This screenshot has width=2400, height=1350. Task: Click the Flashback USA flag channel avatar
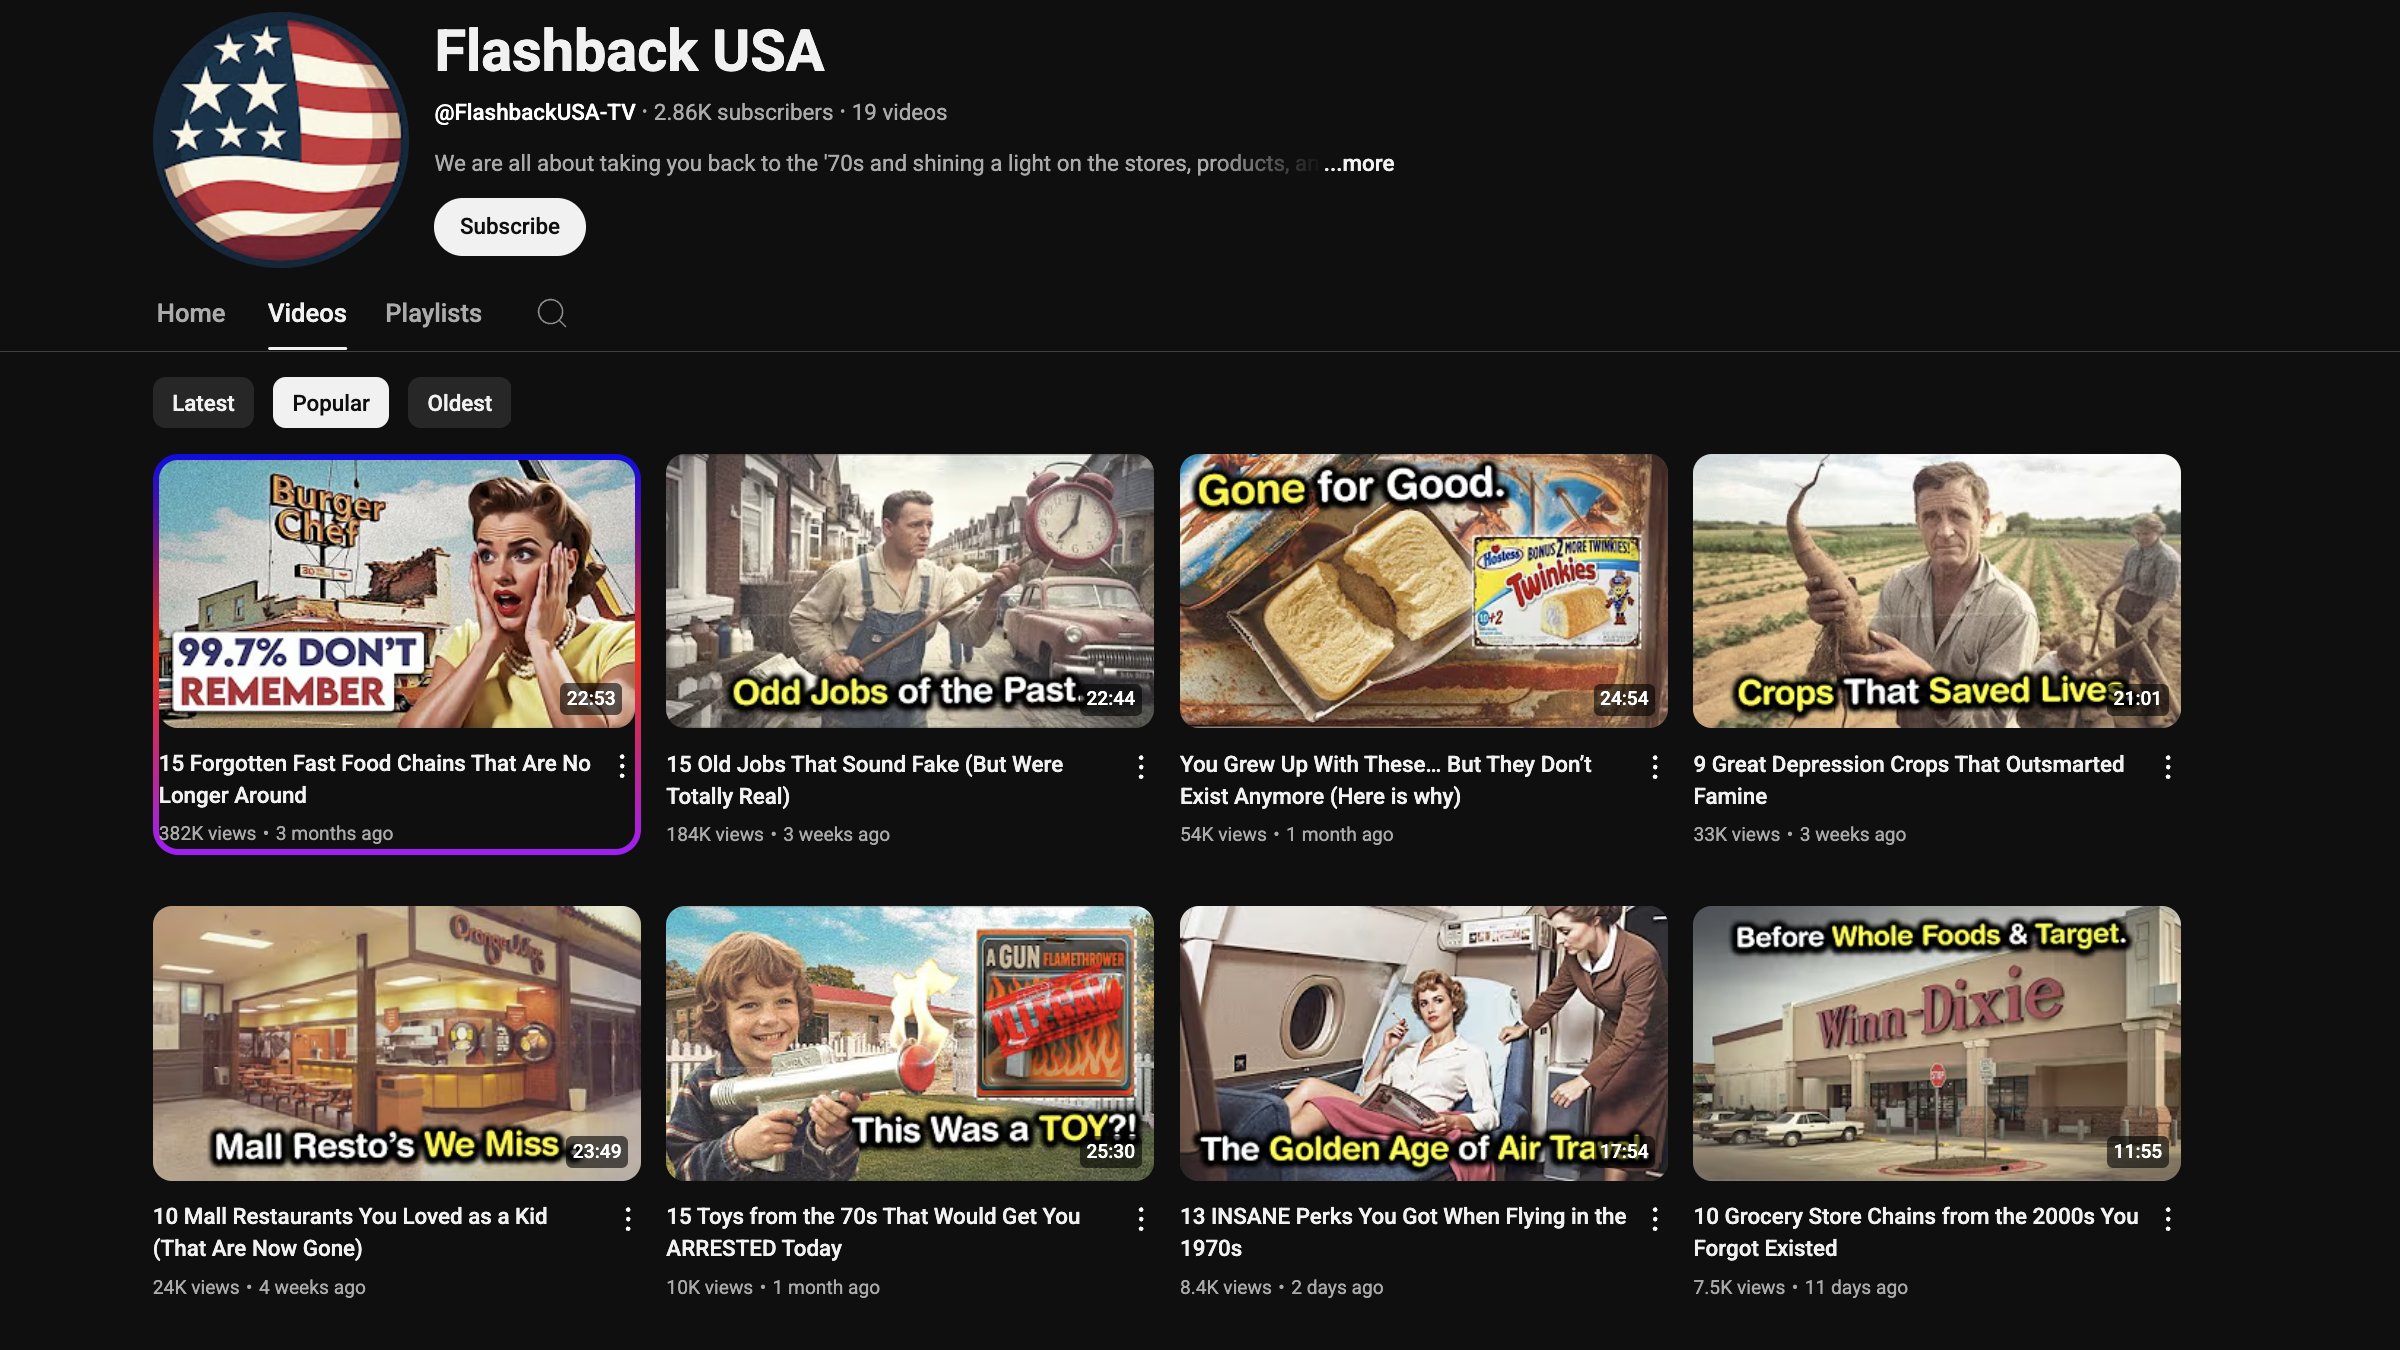(281, 140)
